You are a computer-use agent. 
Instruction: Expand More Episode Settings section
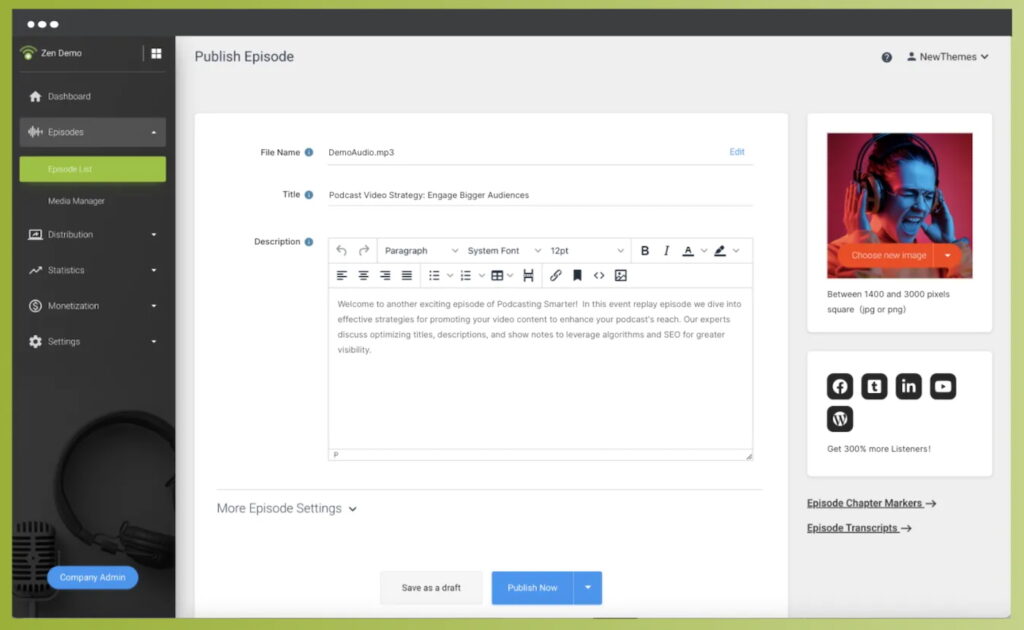(x=286, y=509)
